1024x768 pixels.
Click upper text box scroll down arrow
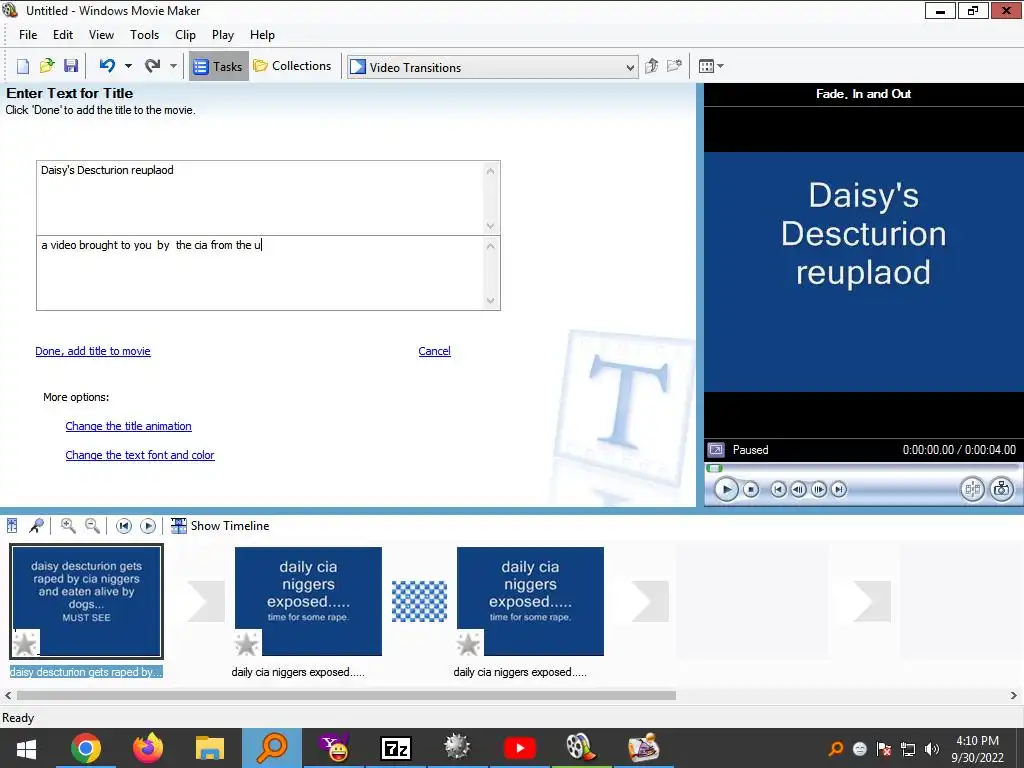[x=491, y=226]
